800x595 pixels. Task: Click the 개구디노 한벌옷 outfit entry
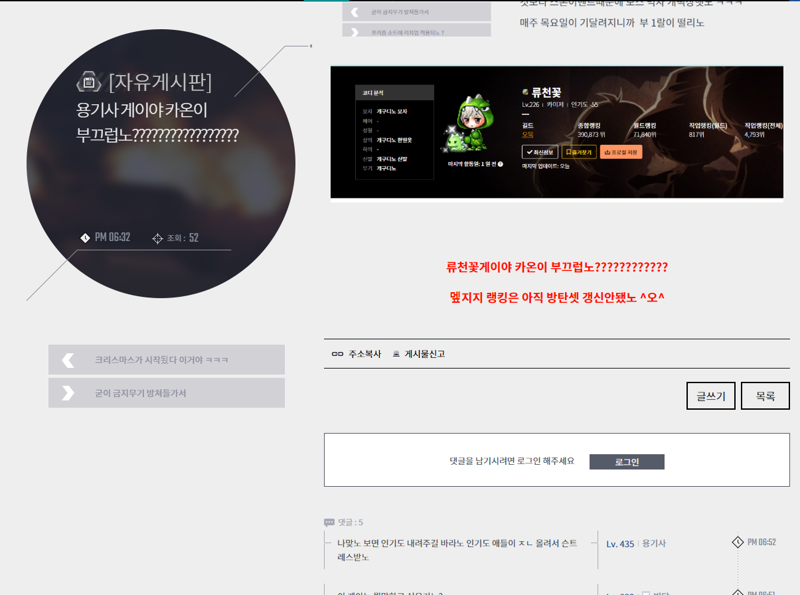(x=394, y=140)
